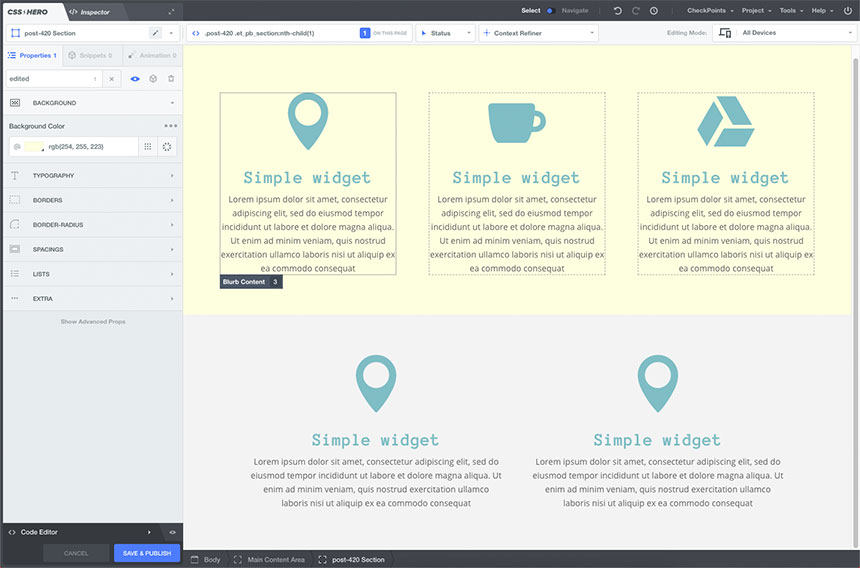Click the first Simple widget heading
This screenshot has height=568, width=860.
[x=307, y=178]
